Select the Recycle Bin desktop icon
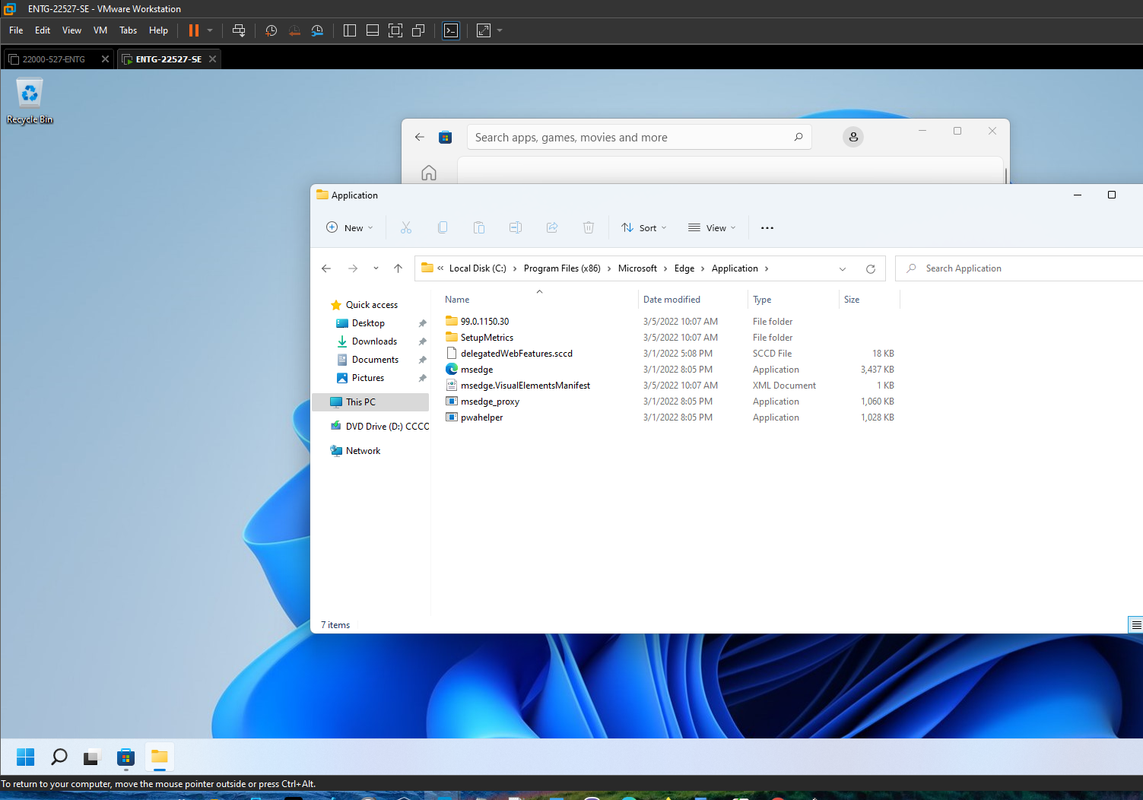The width and height of the screenshot is (1143, 800). pyautogui.click(x=30, y=102)
